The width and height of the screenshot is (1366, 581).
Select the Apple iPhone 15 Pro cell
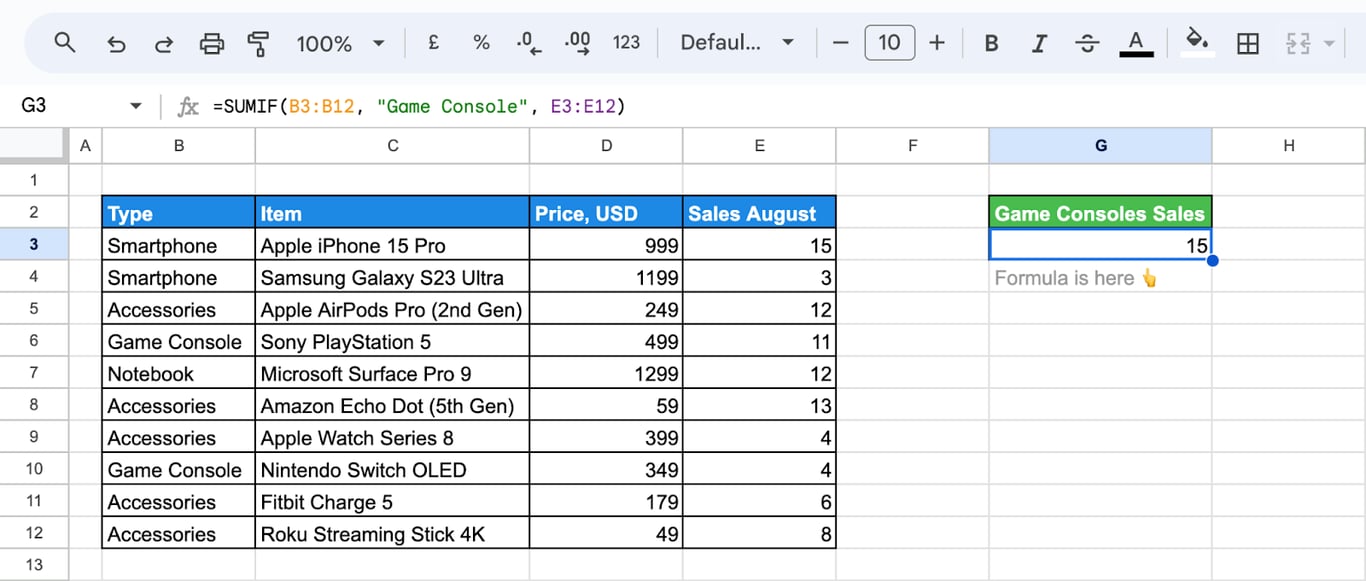pos(393,245)
